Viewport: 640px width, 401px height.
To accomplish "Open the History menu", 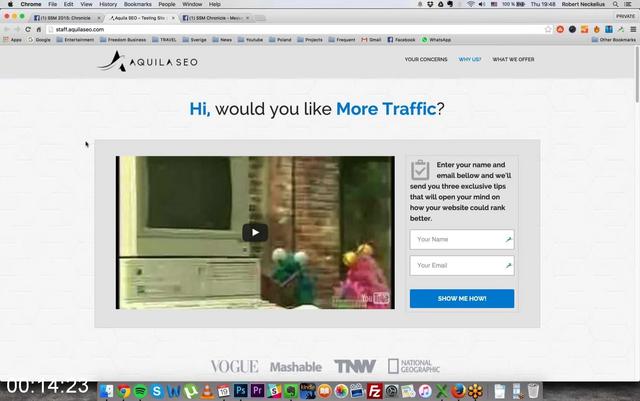I will point(108,4).
